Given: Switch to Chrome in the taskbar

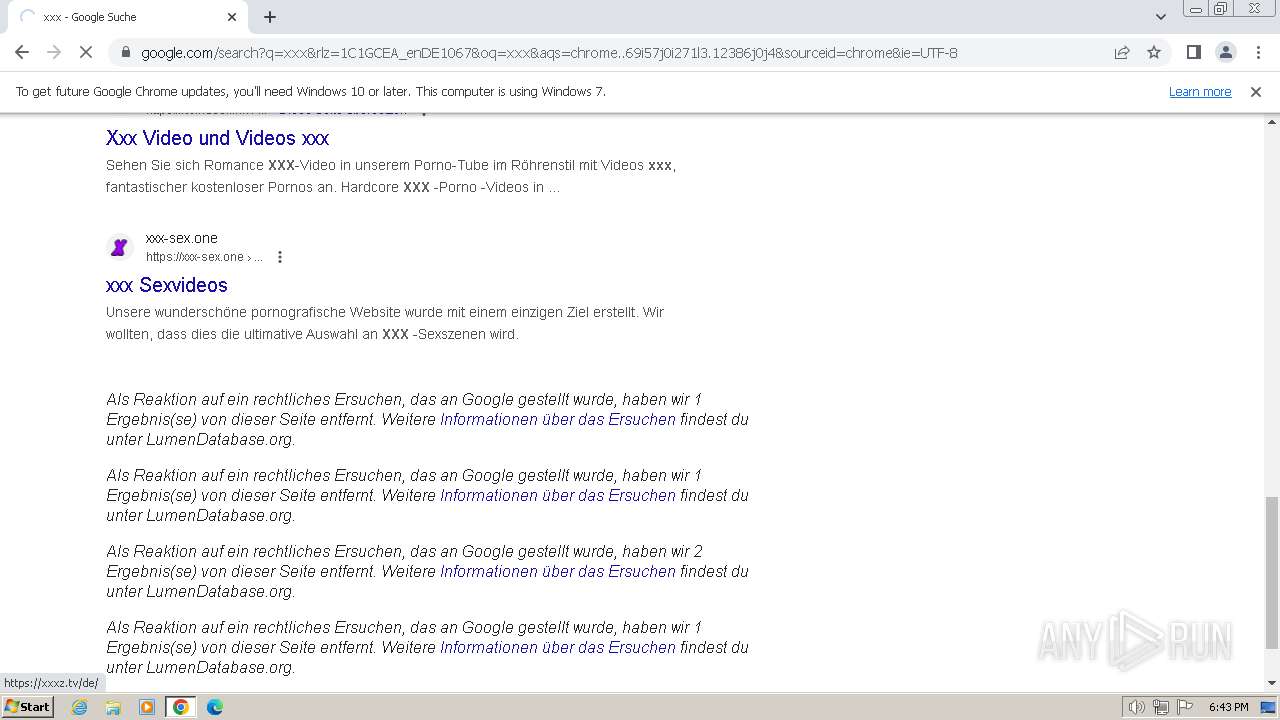Looking at the screenshot, I should [x=181, y=707].
